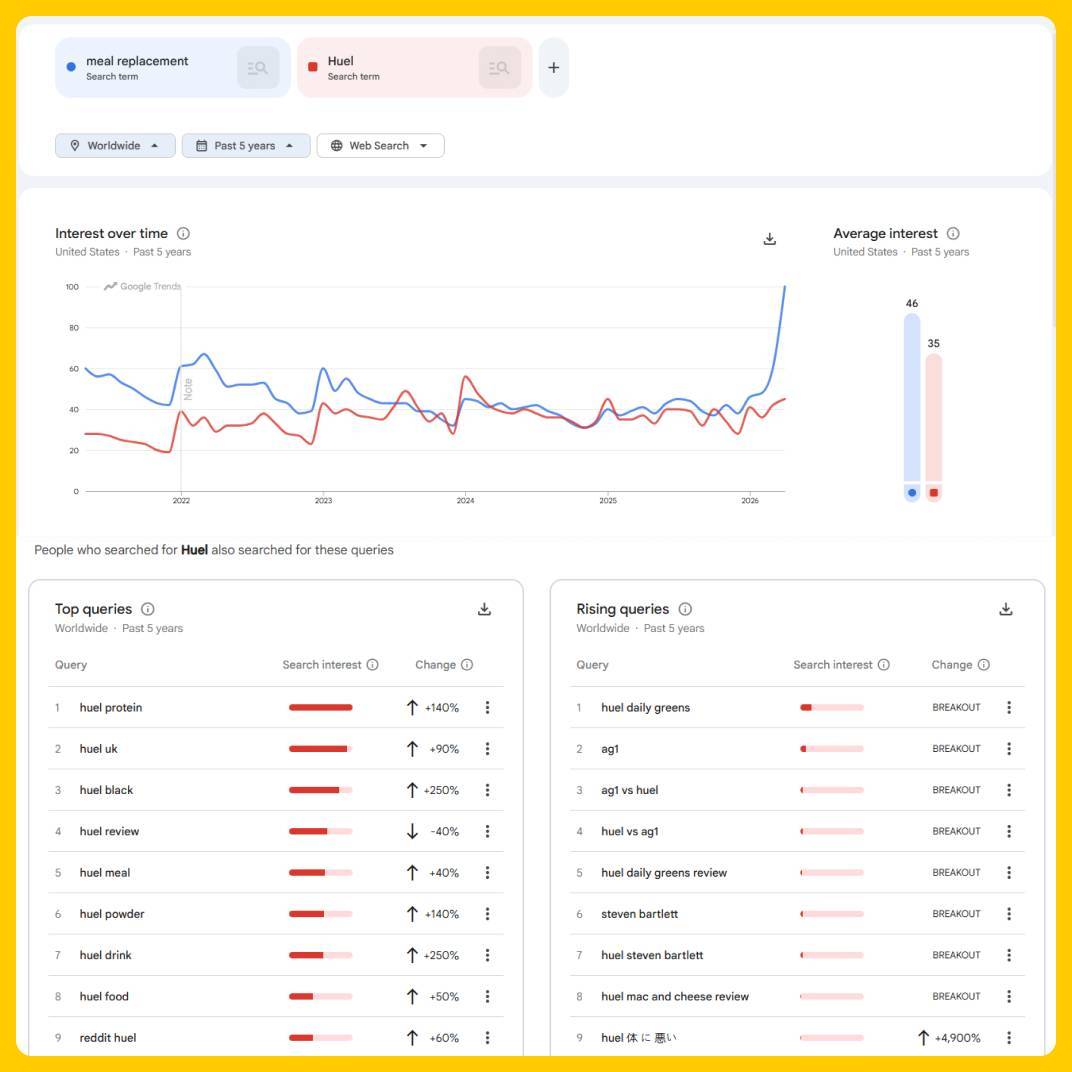Image resolution: width=1072 pixels, height=1072 pixels.
Task: Show info for Interest over time
Action: pos(183,233)
